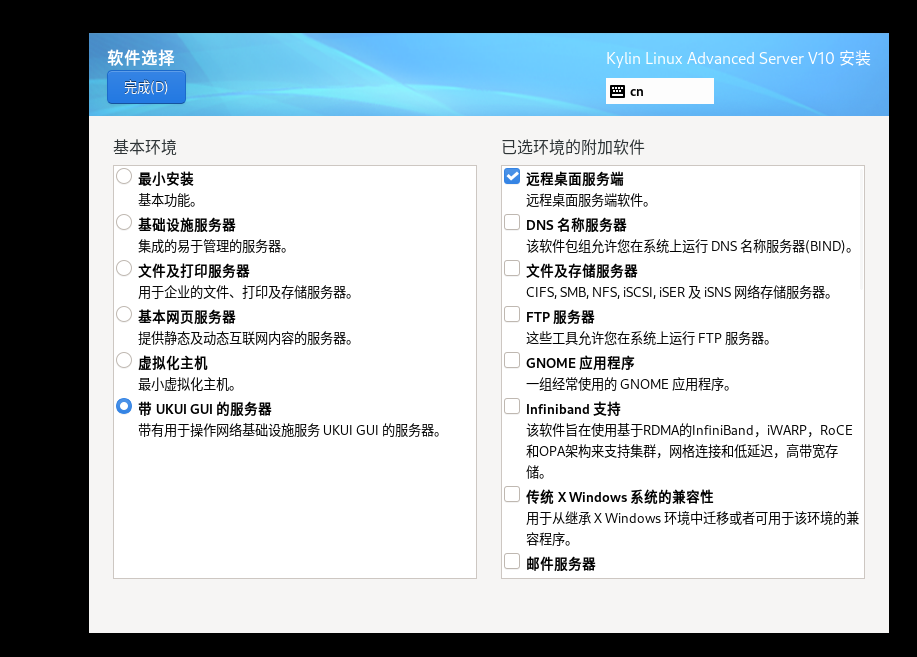The width and height of the screenshot is (917, 657).
Task: Open the cn keyboard layout indicator
Action: (x=660, y=91)
